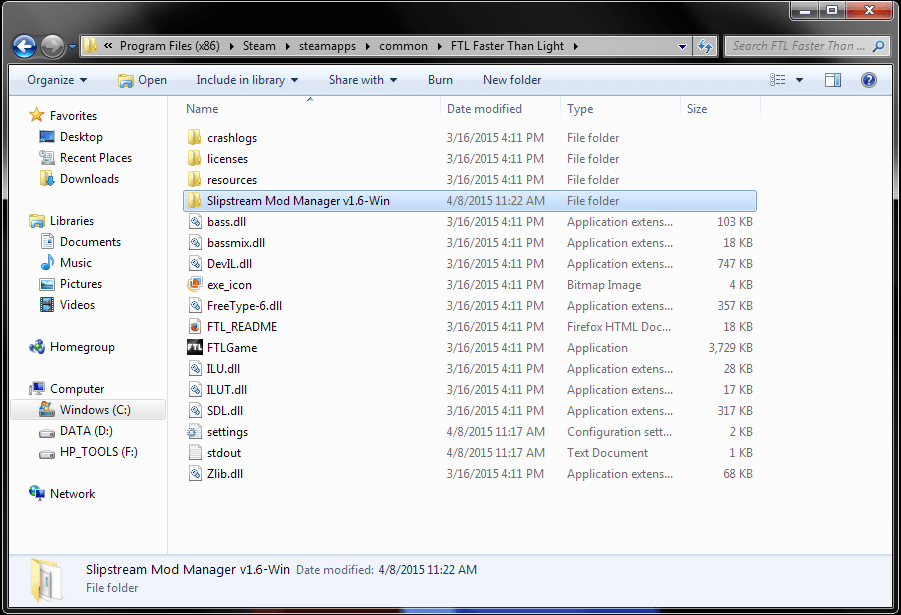Click the Search FTL Faster Than Light field
The height and width of the screenshot is (615, 901).
[x=799, y=46]
